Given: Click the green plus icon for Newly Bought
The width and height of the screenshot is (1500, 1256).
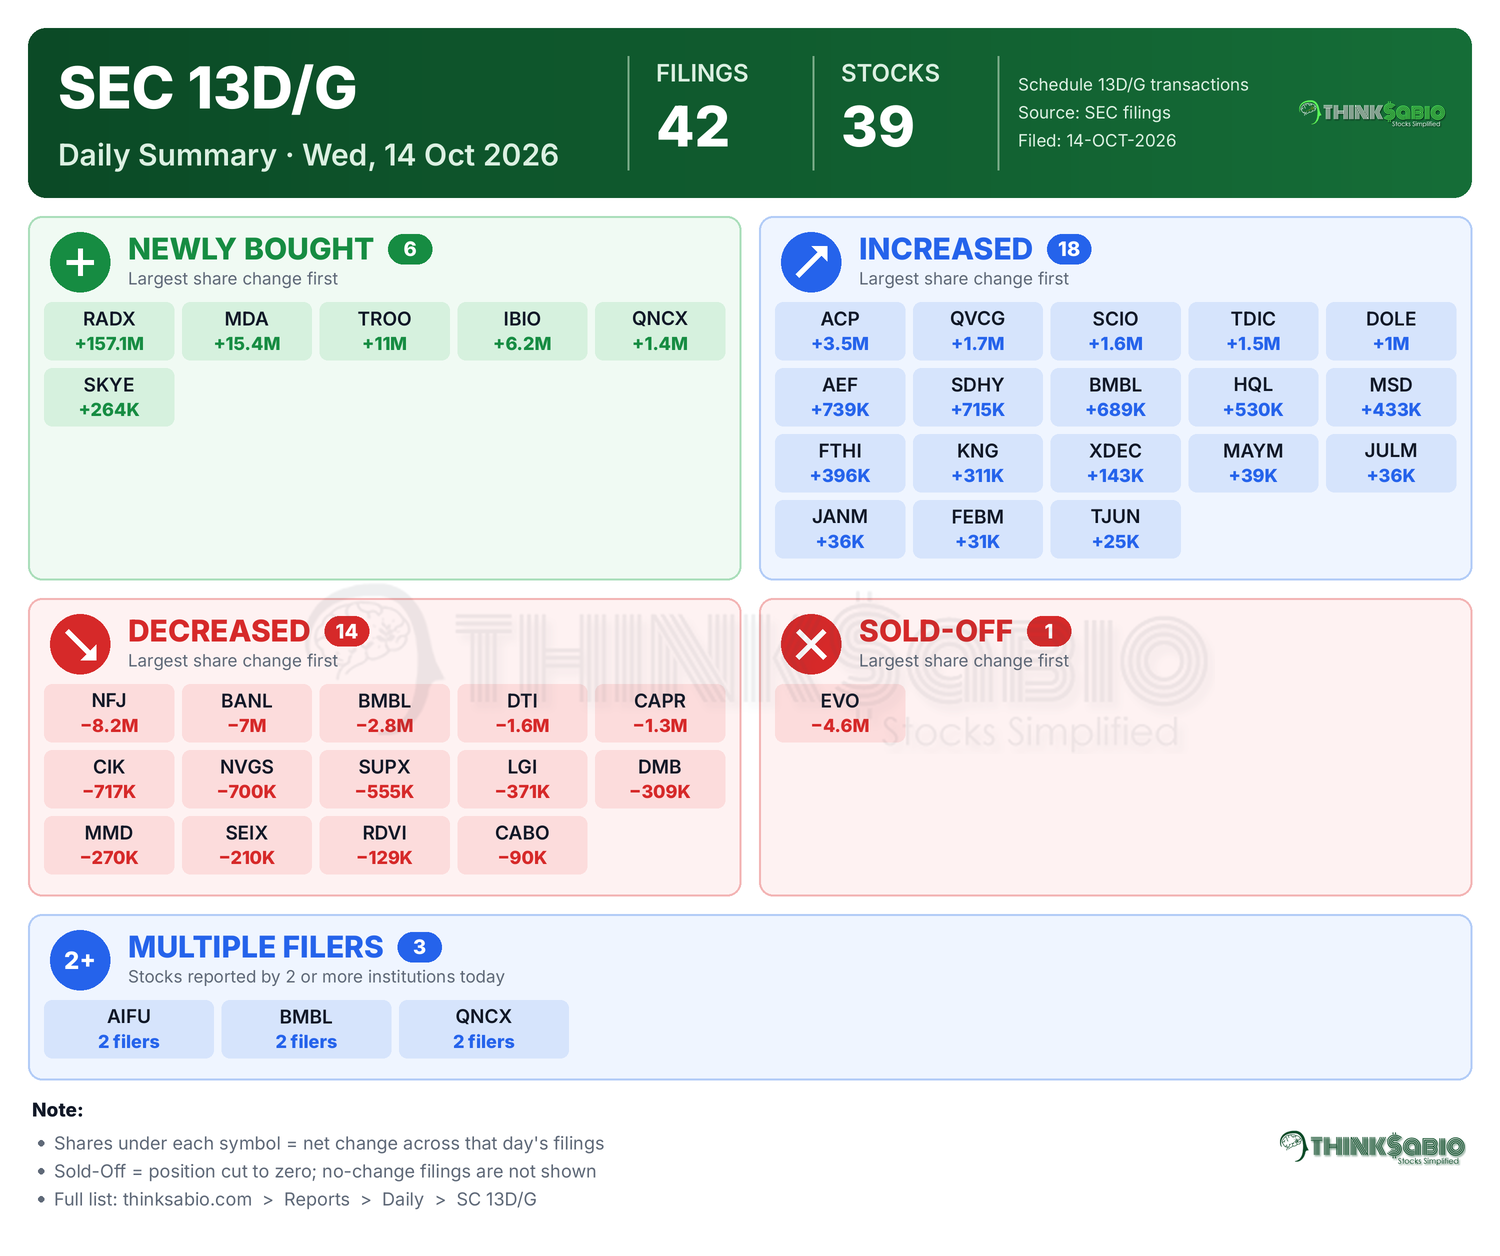Looking at the screenshot, I should [80, 262].
